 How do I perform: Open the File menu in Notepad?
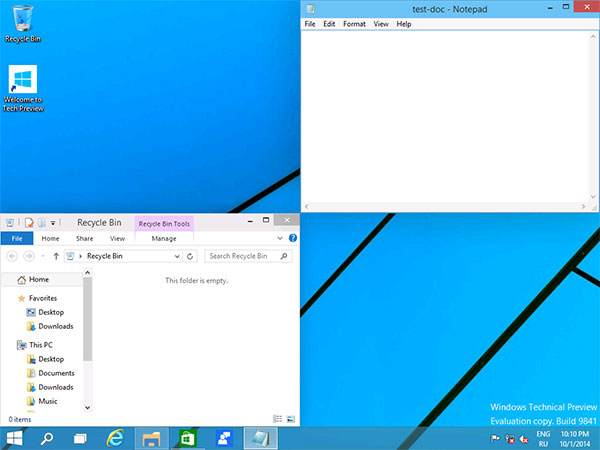pos(310,24)
